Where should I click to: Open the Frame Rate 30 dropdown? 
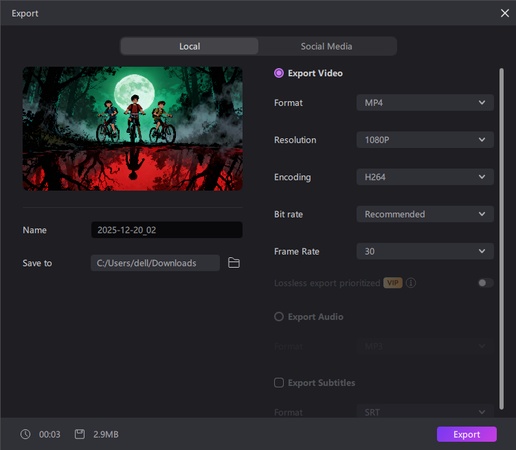425,251
